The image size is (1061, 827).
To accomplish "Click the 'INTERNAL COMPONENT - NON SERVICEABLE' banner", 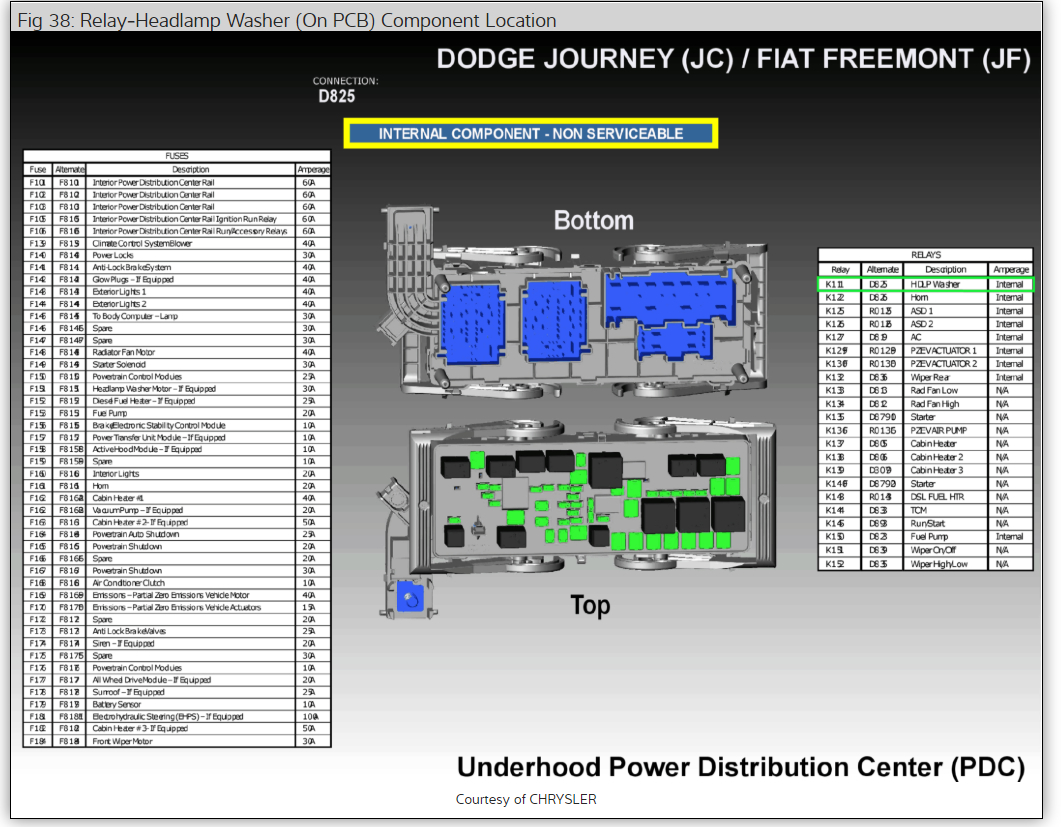I will [x=530, y=133].
